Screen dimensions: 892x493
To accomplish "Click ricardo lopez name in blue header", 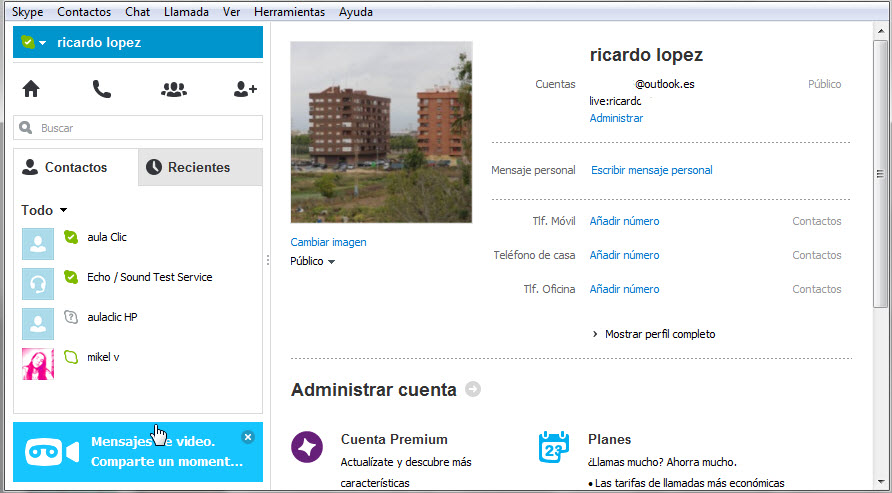I will point(99,43).
